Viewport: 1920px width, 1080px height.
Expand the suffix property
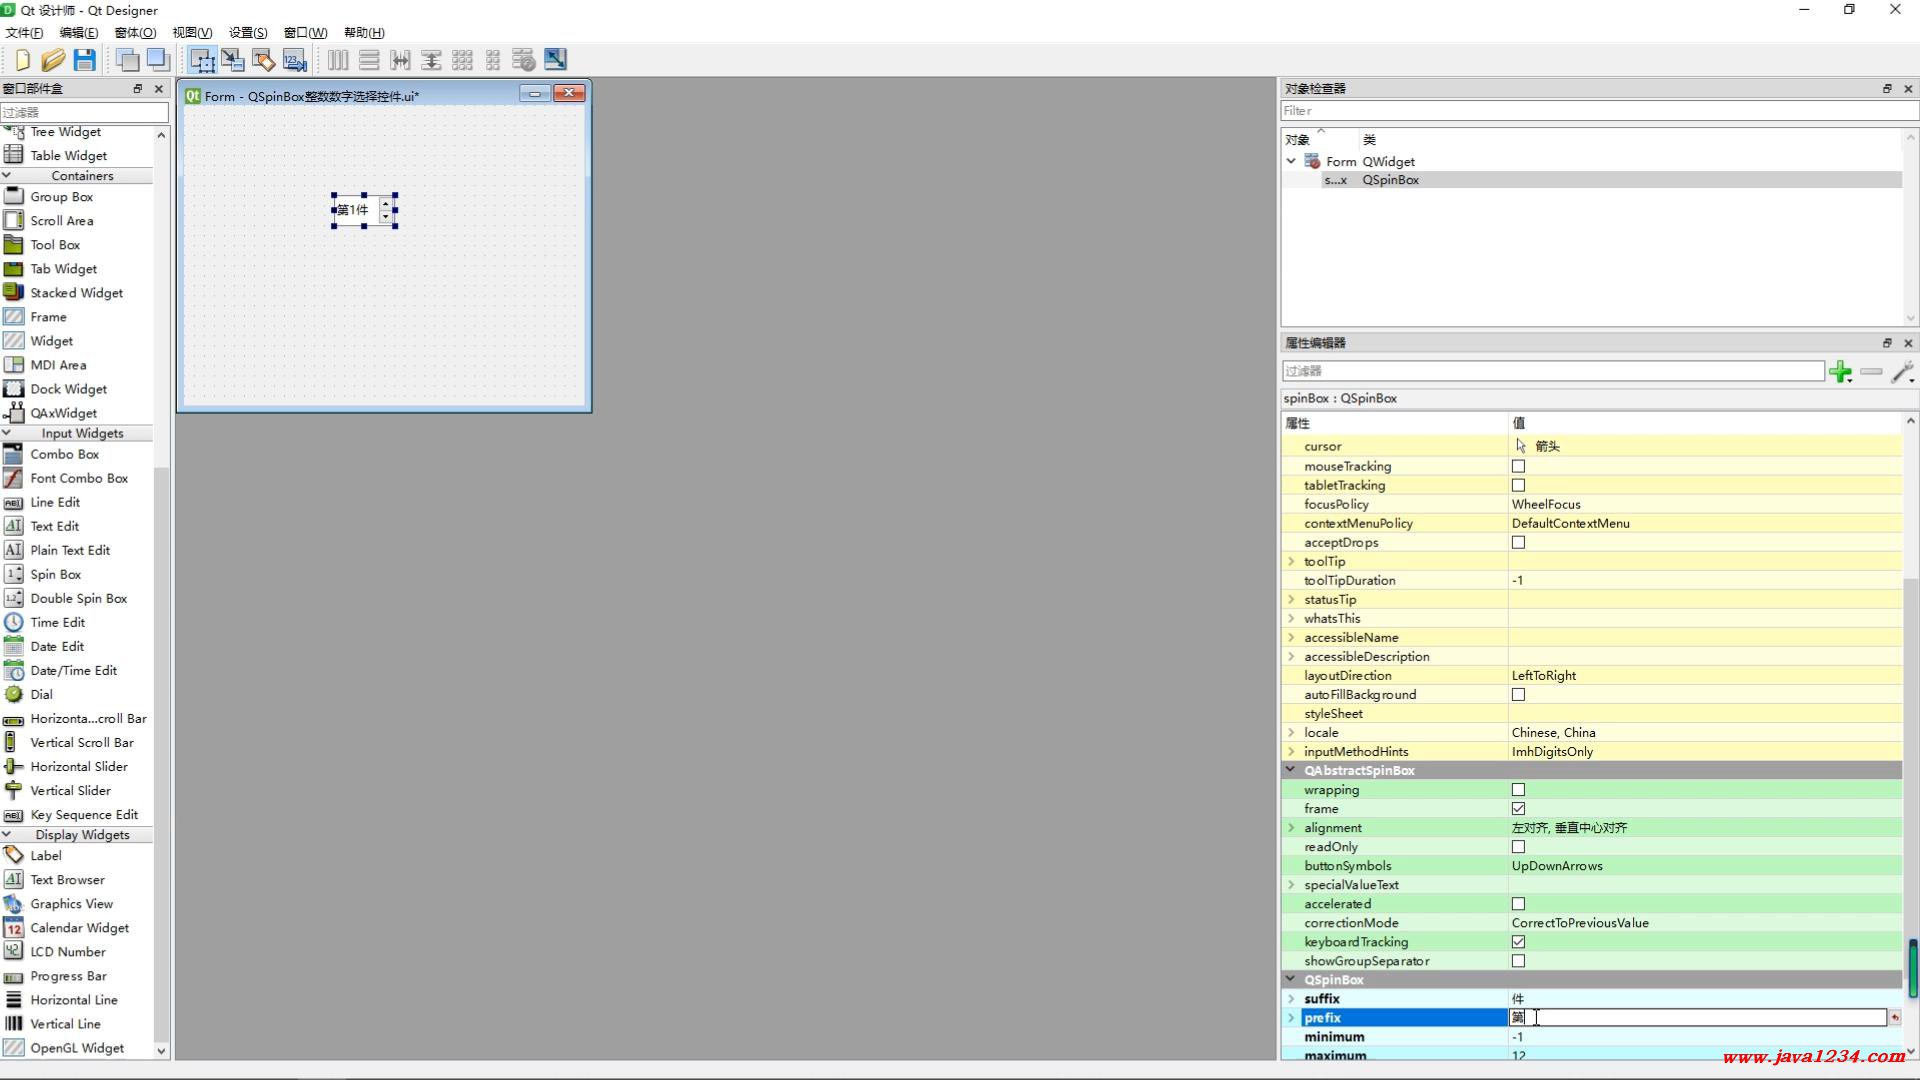tap(1291, 999)
